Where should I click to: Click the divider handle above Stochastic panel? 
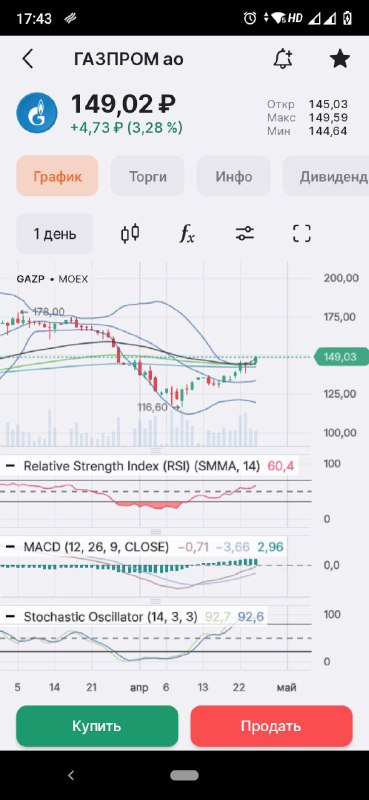[x=156, y=602]
